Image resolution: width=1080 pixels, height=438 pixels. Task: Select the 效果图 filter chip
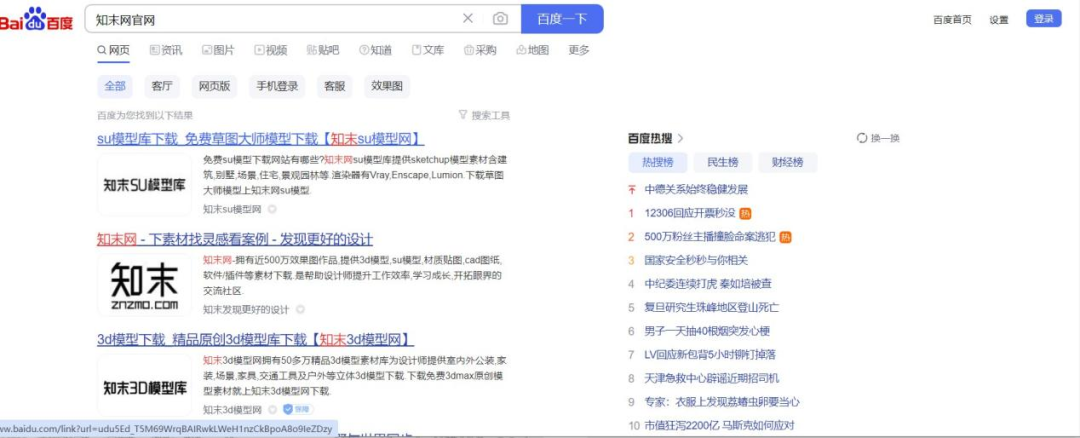[387, 87]
